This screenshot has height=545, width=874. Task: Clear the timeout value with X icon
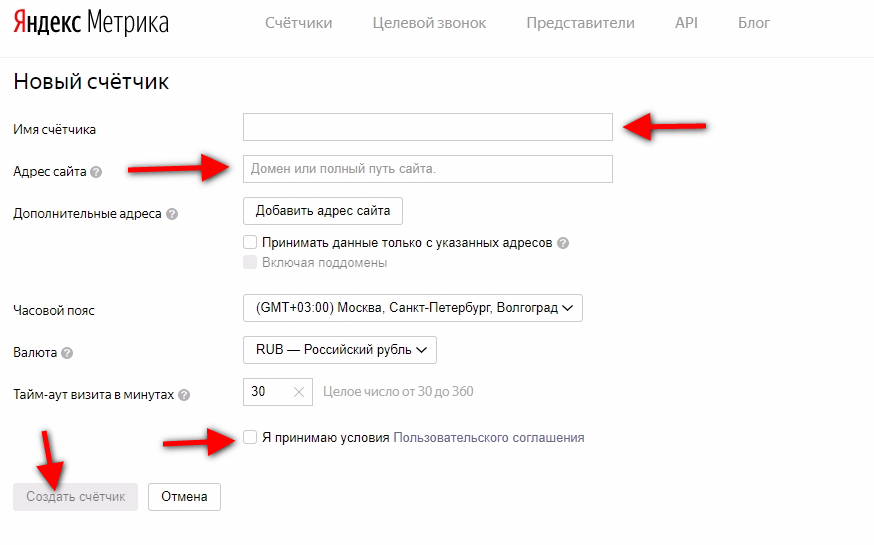click(x=299, y=392)
